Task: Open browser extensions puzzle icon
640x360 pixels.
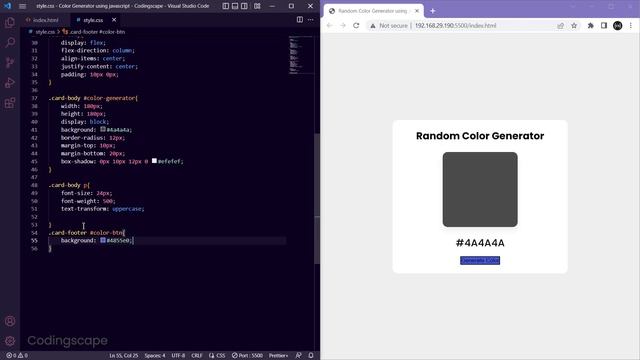Action: click(x=590, y=25)
